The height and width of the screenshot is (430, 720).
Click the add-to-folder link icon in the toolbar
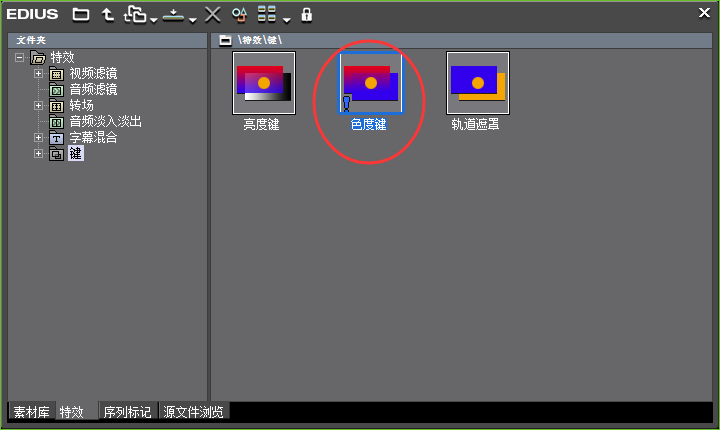point(135,14)
